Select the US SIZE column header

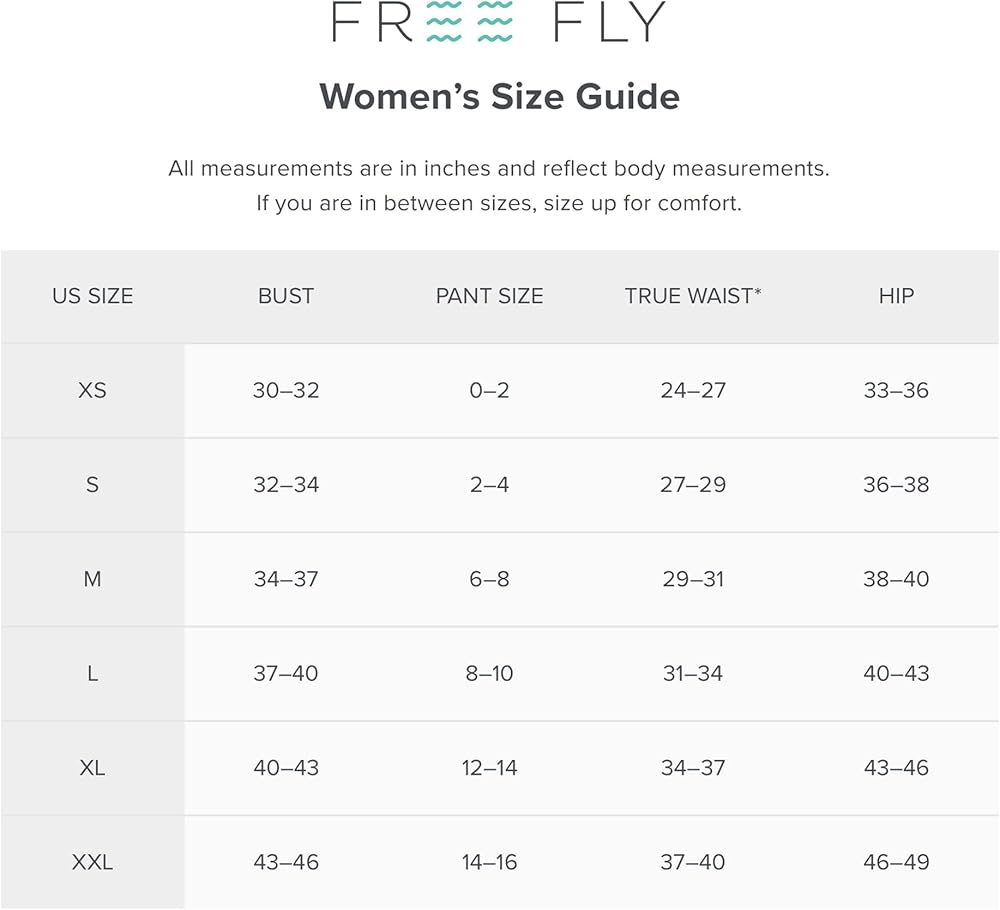point(92,296)
